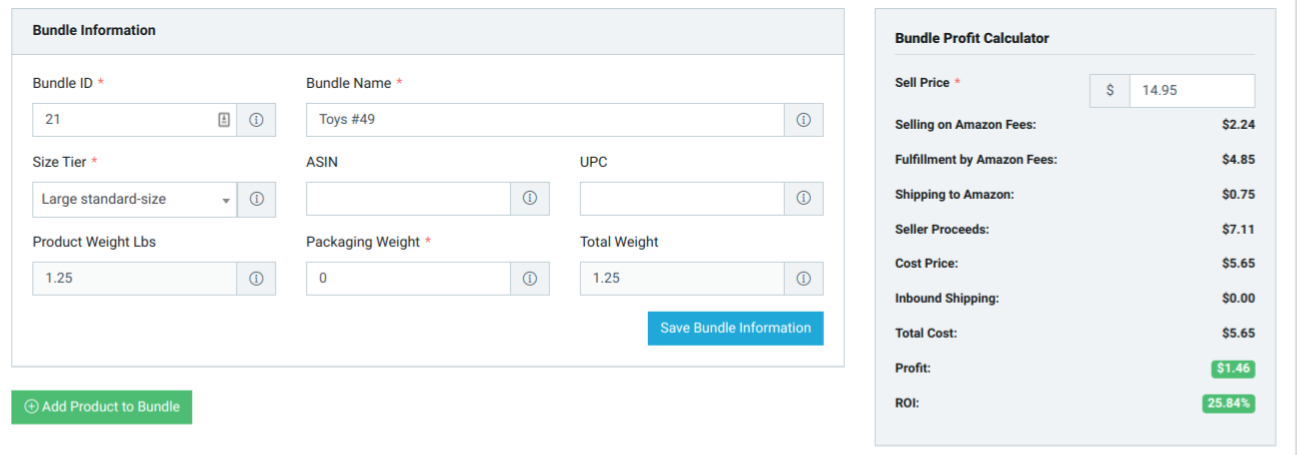Screen dimensions: 1297x455
Task: Click the info icon beside Size Tier
Action: click(x=256, y=199)
